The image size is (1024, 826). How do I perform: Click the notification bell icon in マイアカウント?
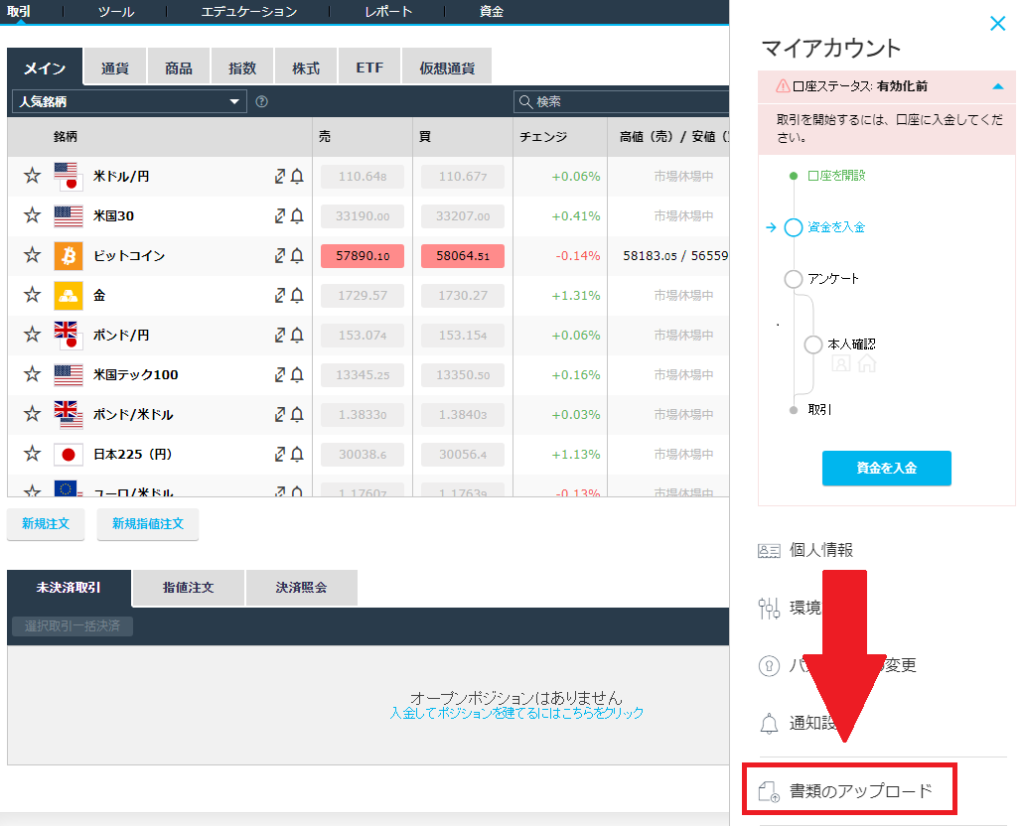[x=769, y=723]
